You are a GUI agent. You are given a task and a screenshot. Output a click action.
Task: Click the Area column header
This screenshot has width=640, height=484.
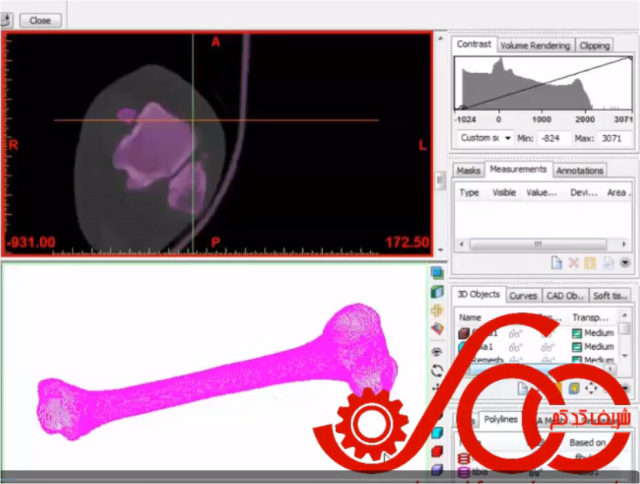pyautogui.click(x=619, y=193)
